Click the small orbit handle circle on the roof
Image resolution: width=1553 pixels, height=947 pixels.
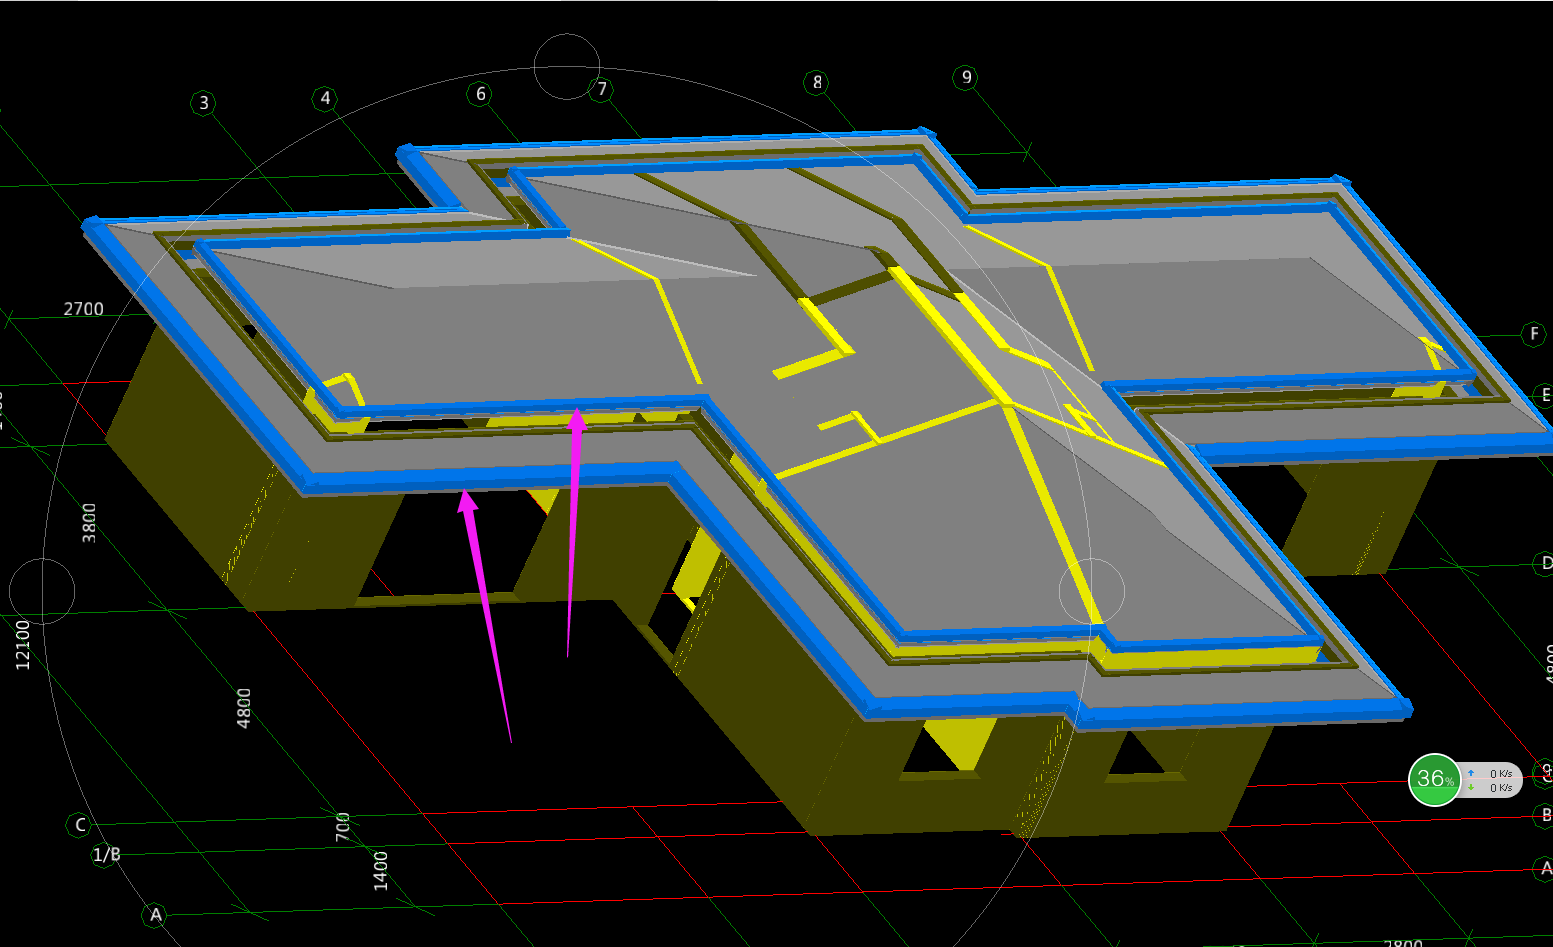pos(1092,592)
